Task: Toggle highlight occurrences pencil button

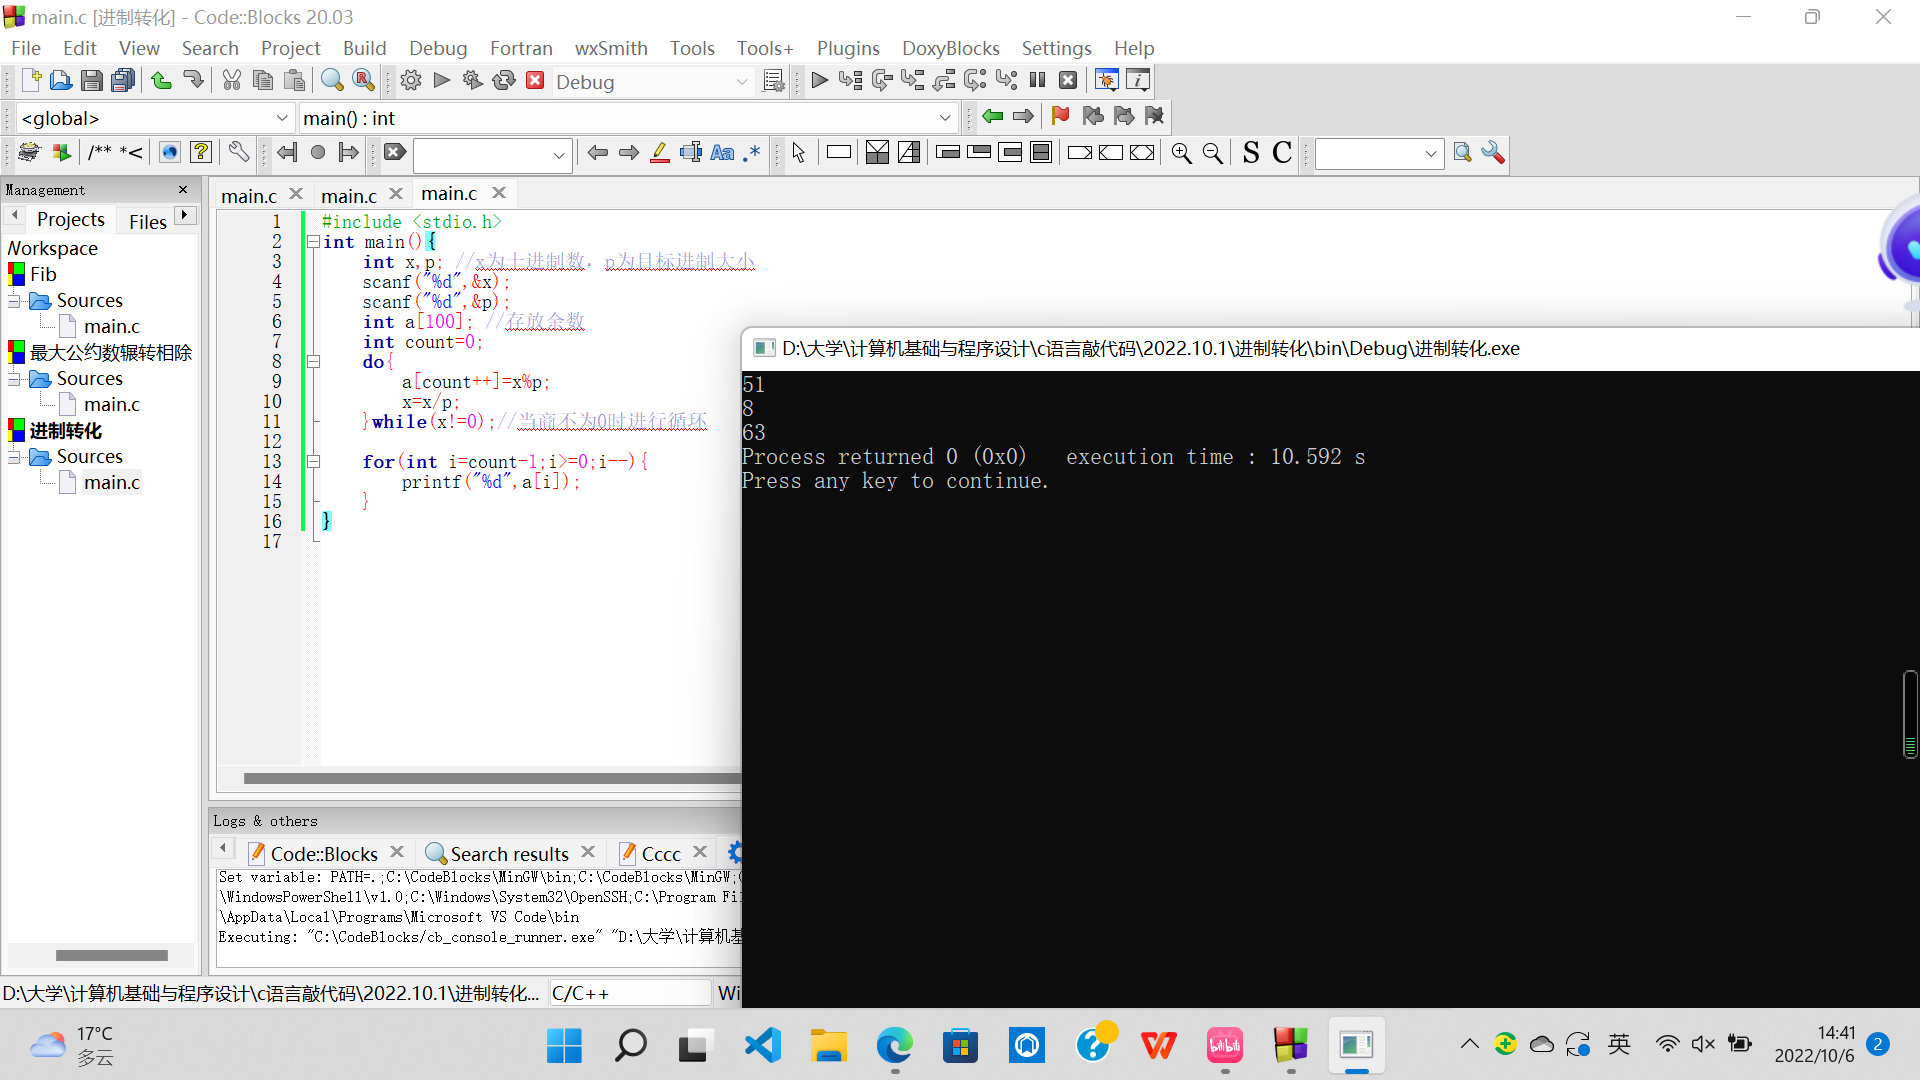Action: click(x=659, y=153)
